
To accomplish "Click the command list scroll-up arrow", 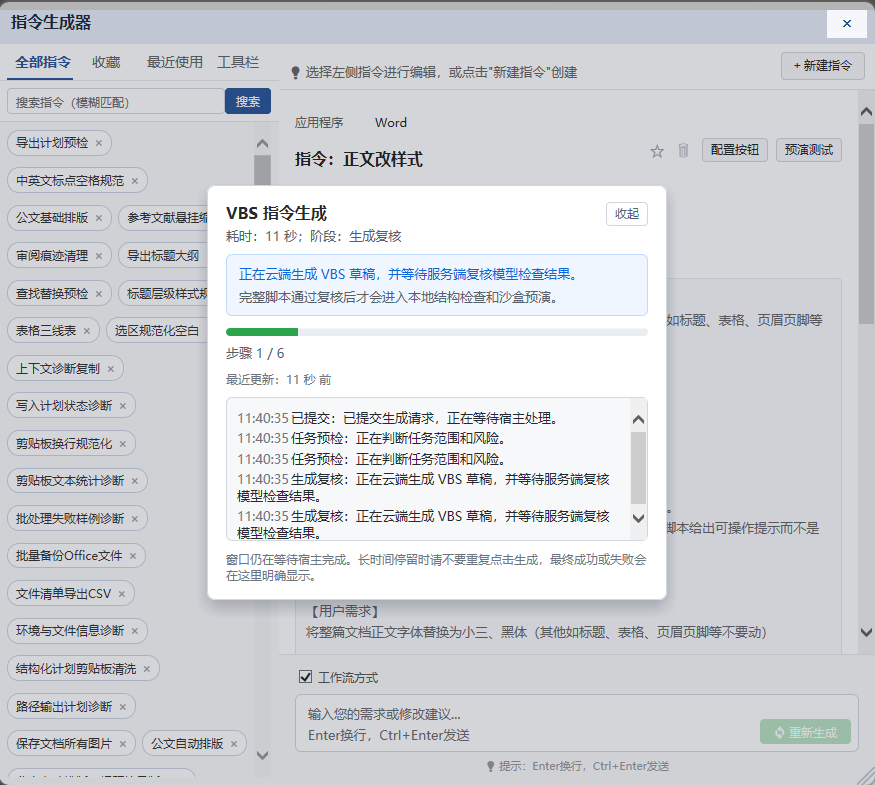I will (x=262, y=144).
